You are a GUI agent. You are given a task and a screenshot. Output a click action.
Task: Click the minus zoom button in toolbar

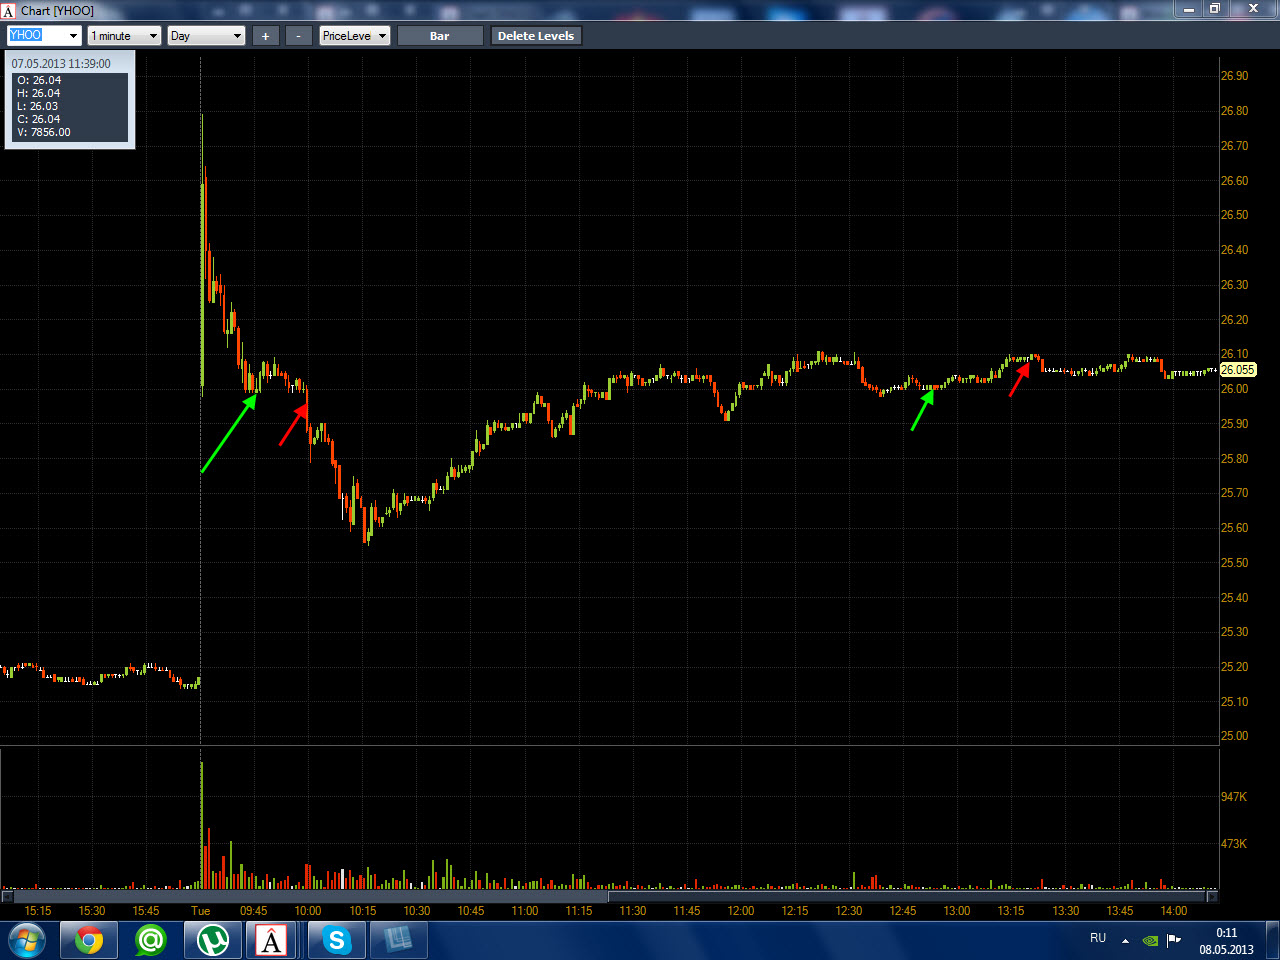click(x=298, y=36)
